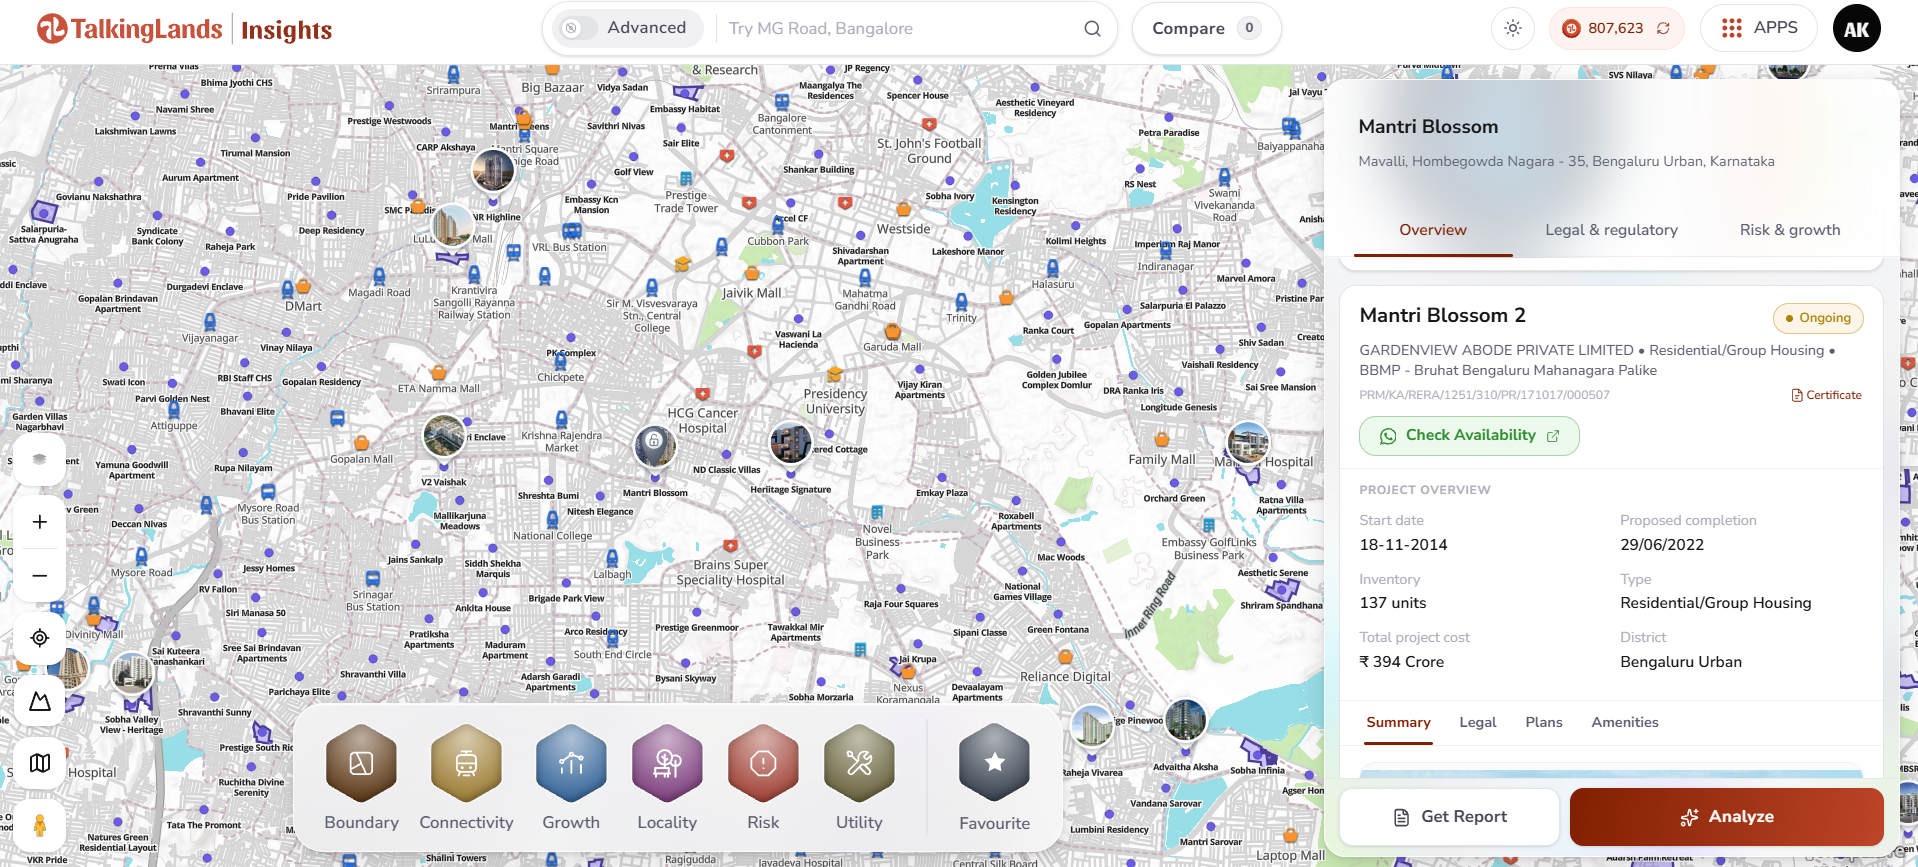The width and height of the screenshot is (1918, 867).
Task: Select the Legal sub-tab
Action: click(1477, 722)
